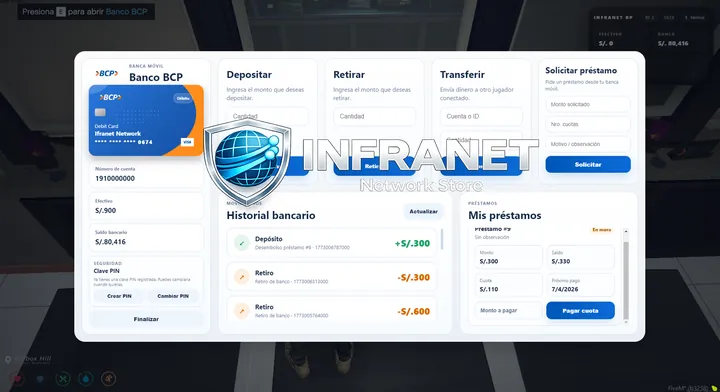This screenshot has height=392, width=720.
Task: Click the Sin observación loan note
Action: click(492, 237)
